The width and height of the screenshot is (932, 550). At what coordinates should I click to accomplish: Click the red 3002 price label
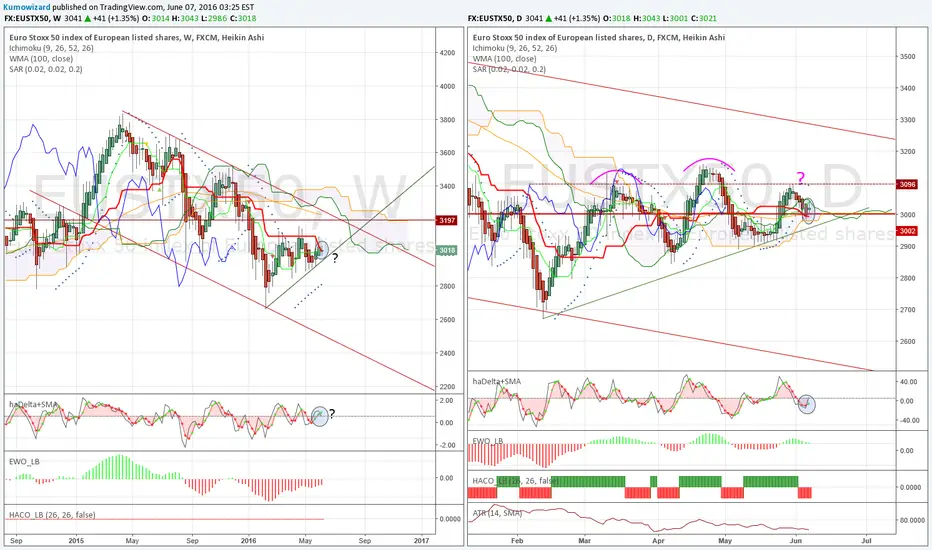907,231
